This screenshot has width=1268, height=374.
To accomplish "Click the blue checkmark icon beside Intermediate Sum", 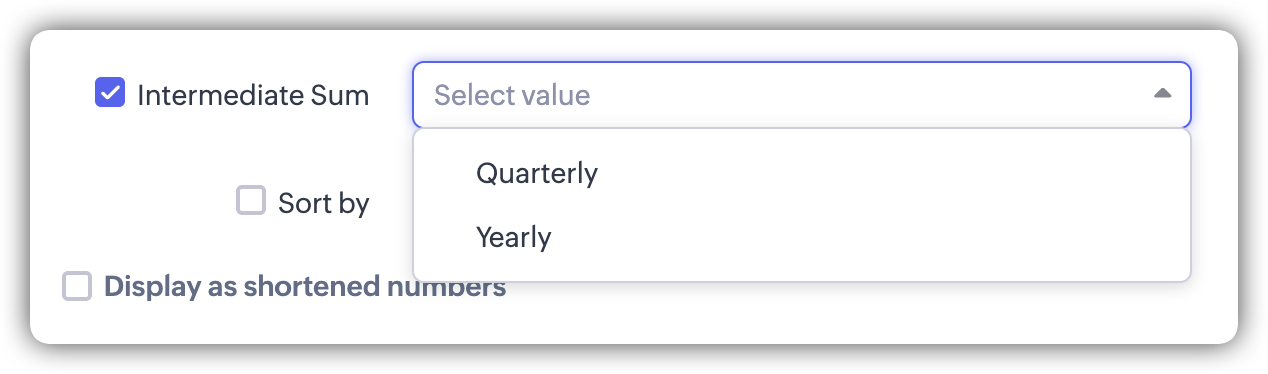I will [x=110, y=94].
